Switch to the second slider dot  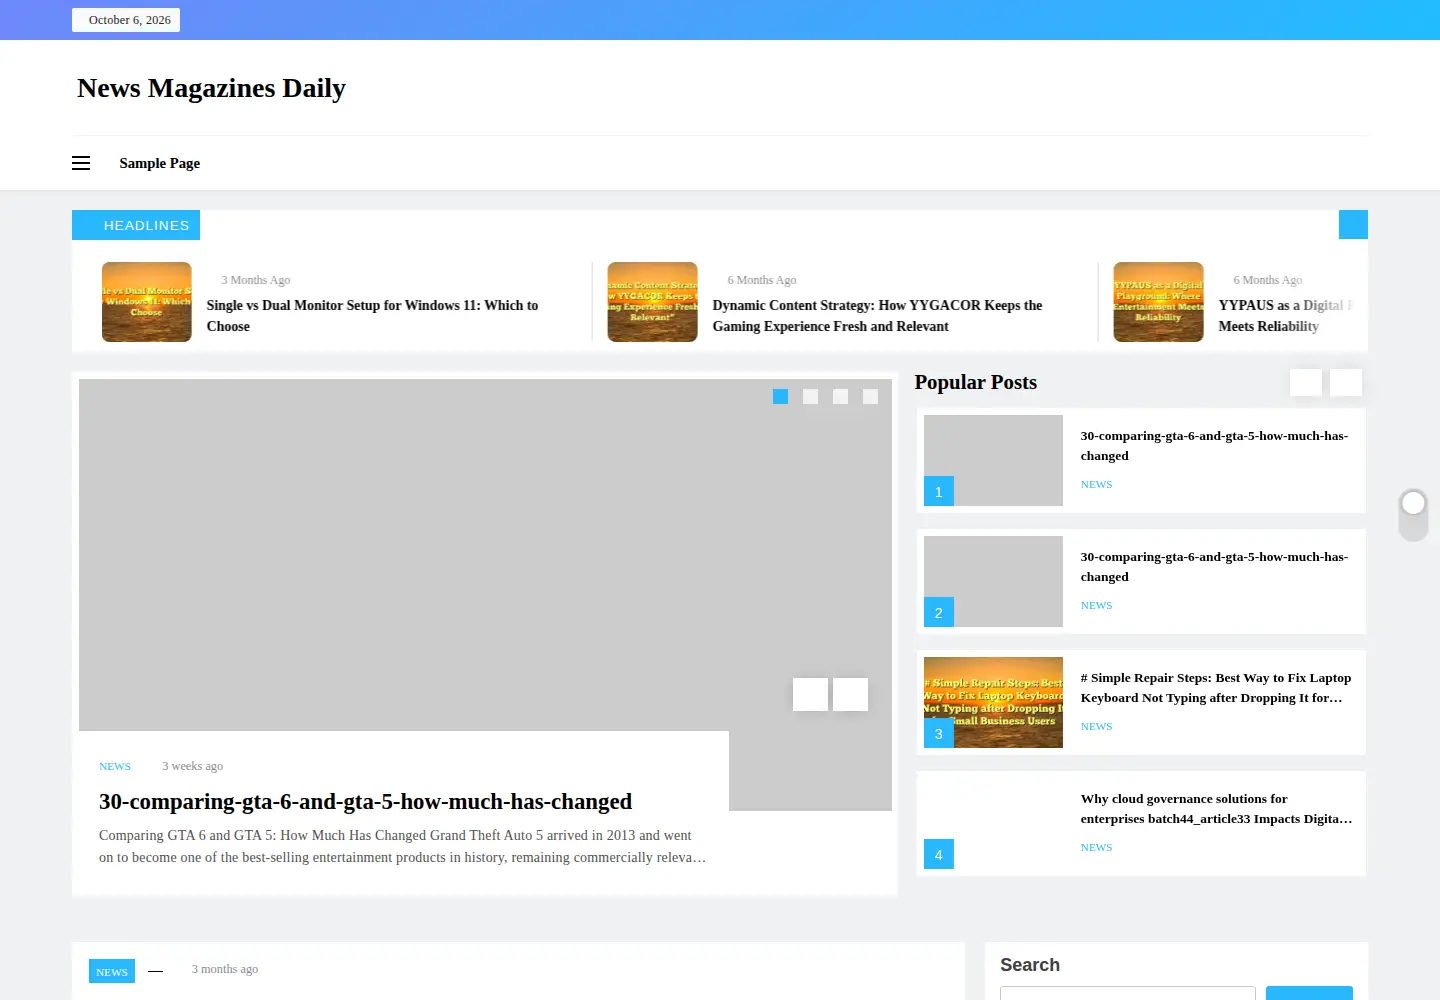(811, 397)
